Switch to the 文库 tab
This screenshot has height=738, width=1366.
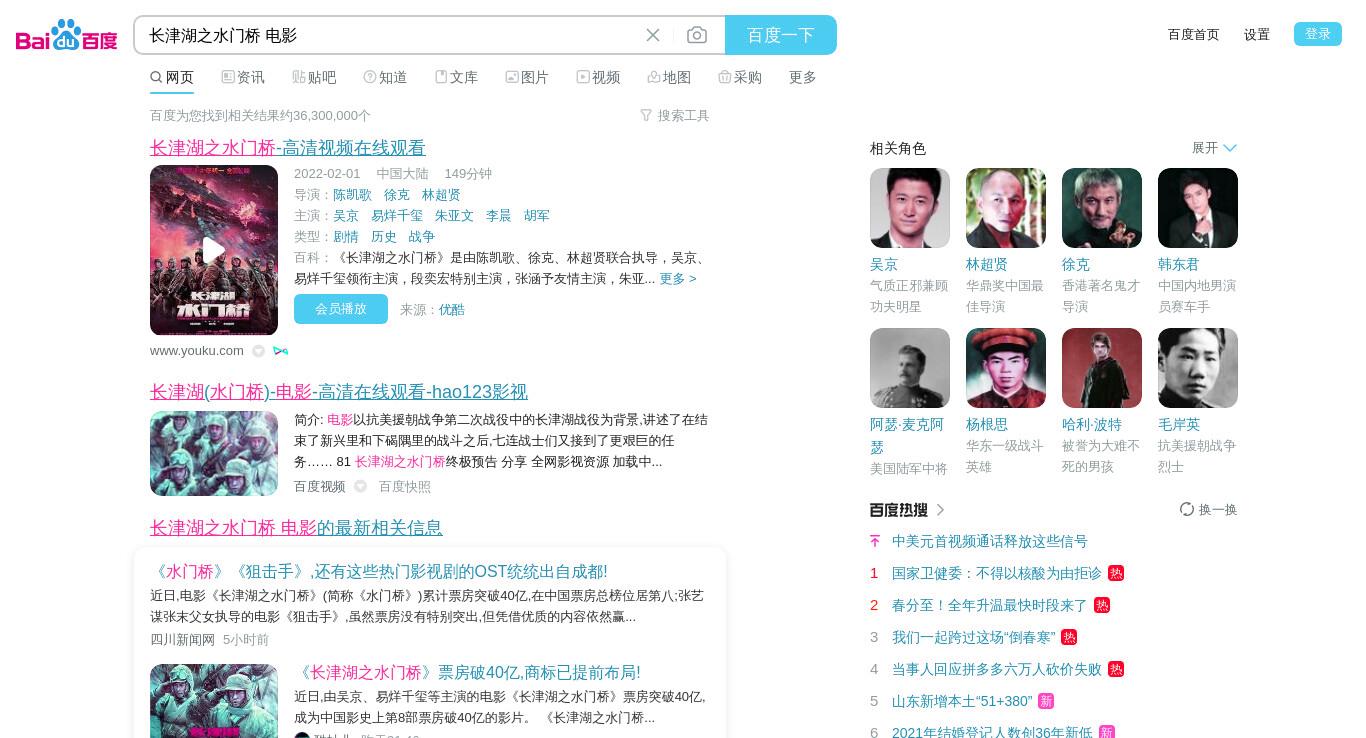(x=456, y=77)
